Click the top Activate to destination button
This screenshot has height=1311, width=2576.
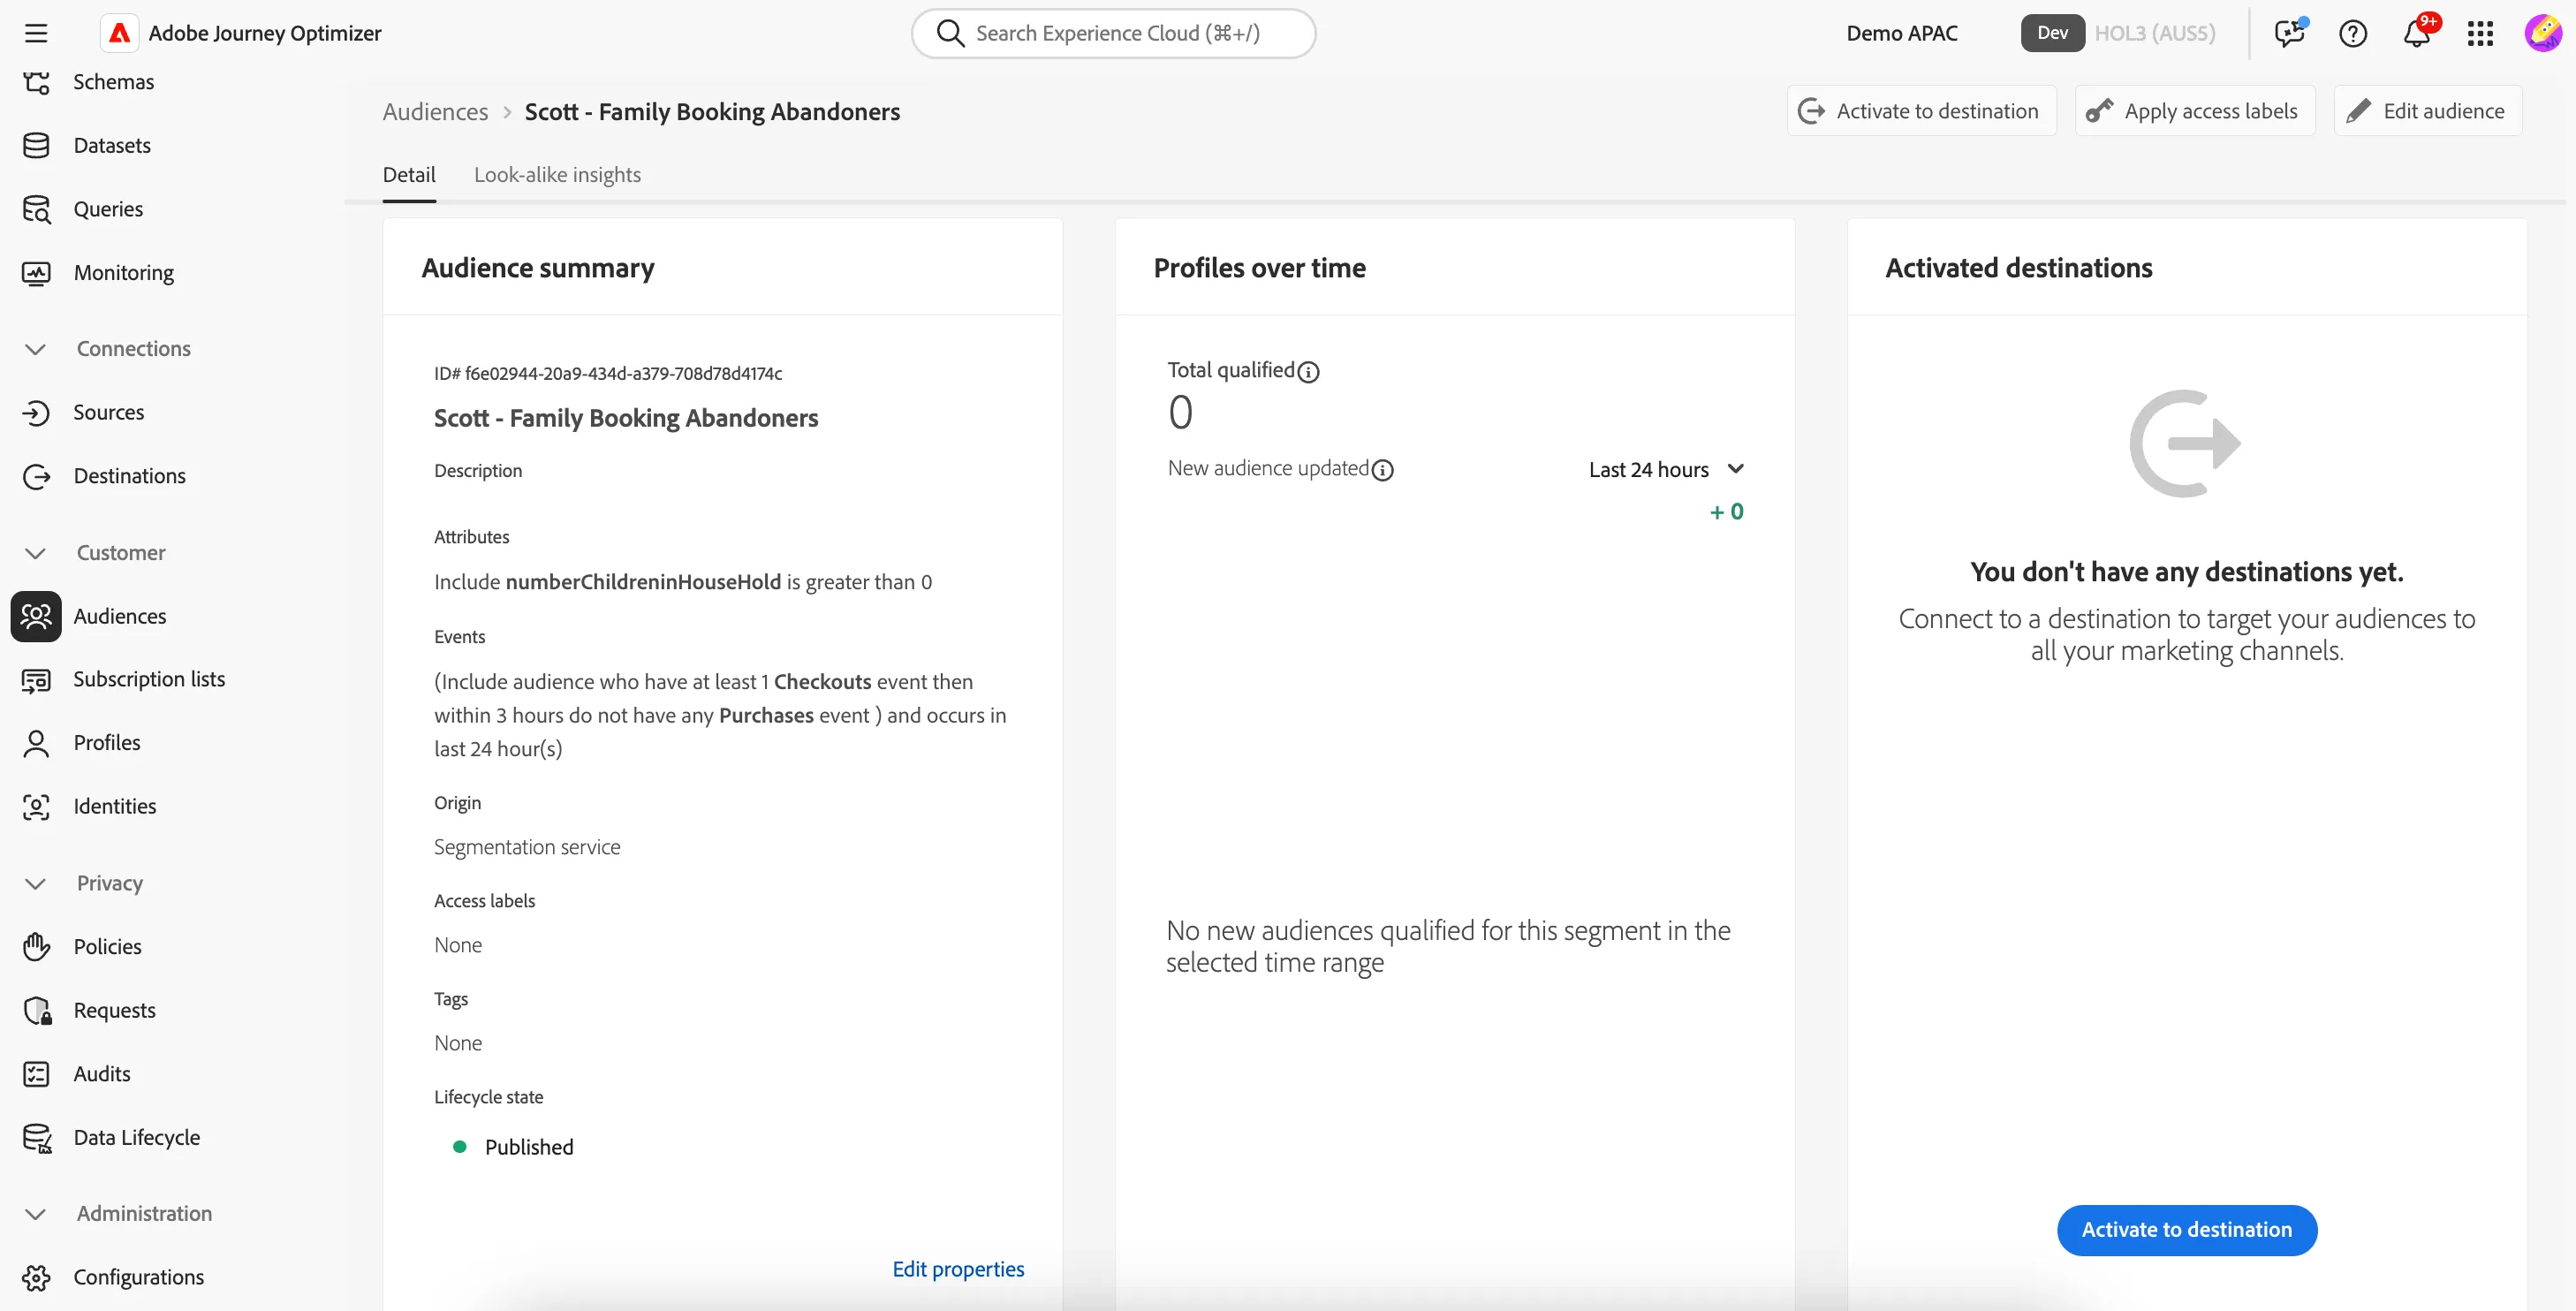point(1921,111)
